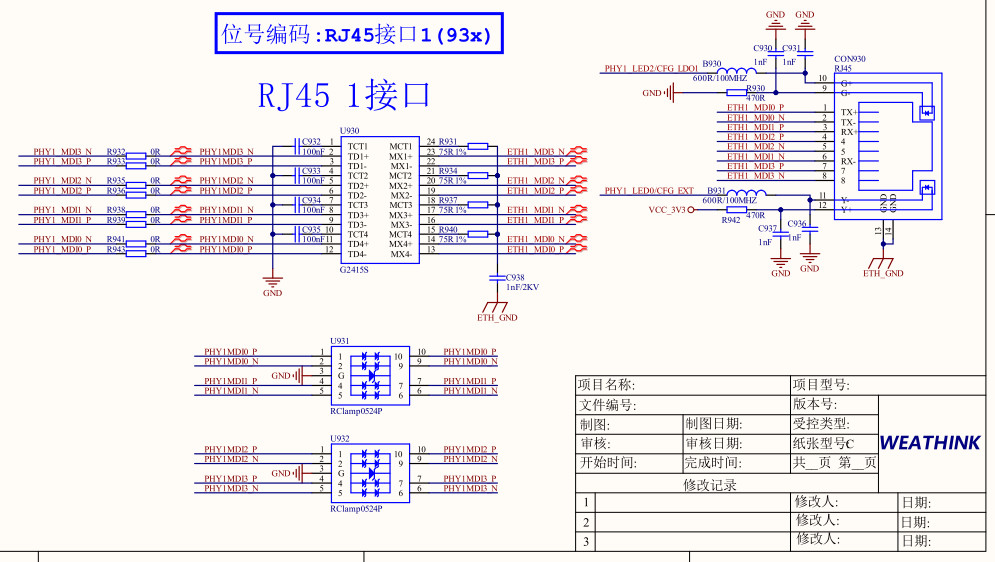
Task: Select the 修改记录 header
Action: tap(710, 485)
